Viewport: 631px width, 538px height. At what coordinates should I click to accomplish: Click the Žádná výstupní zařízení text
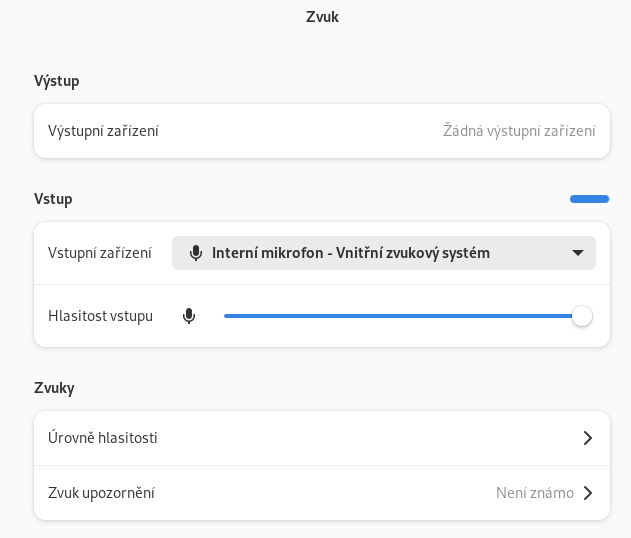click(519, 131)
